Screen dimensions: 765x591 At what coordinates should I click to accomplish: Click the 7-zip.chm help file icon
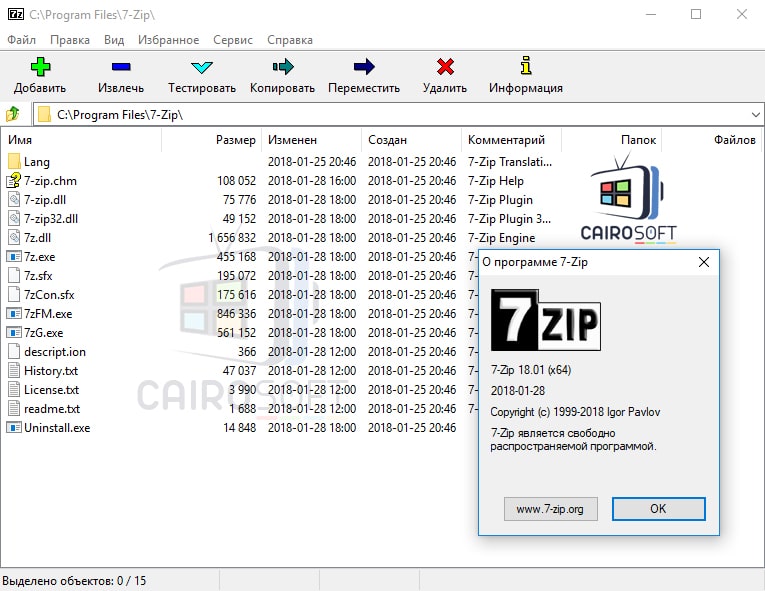[x=14, y=181]
